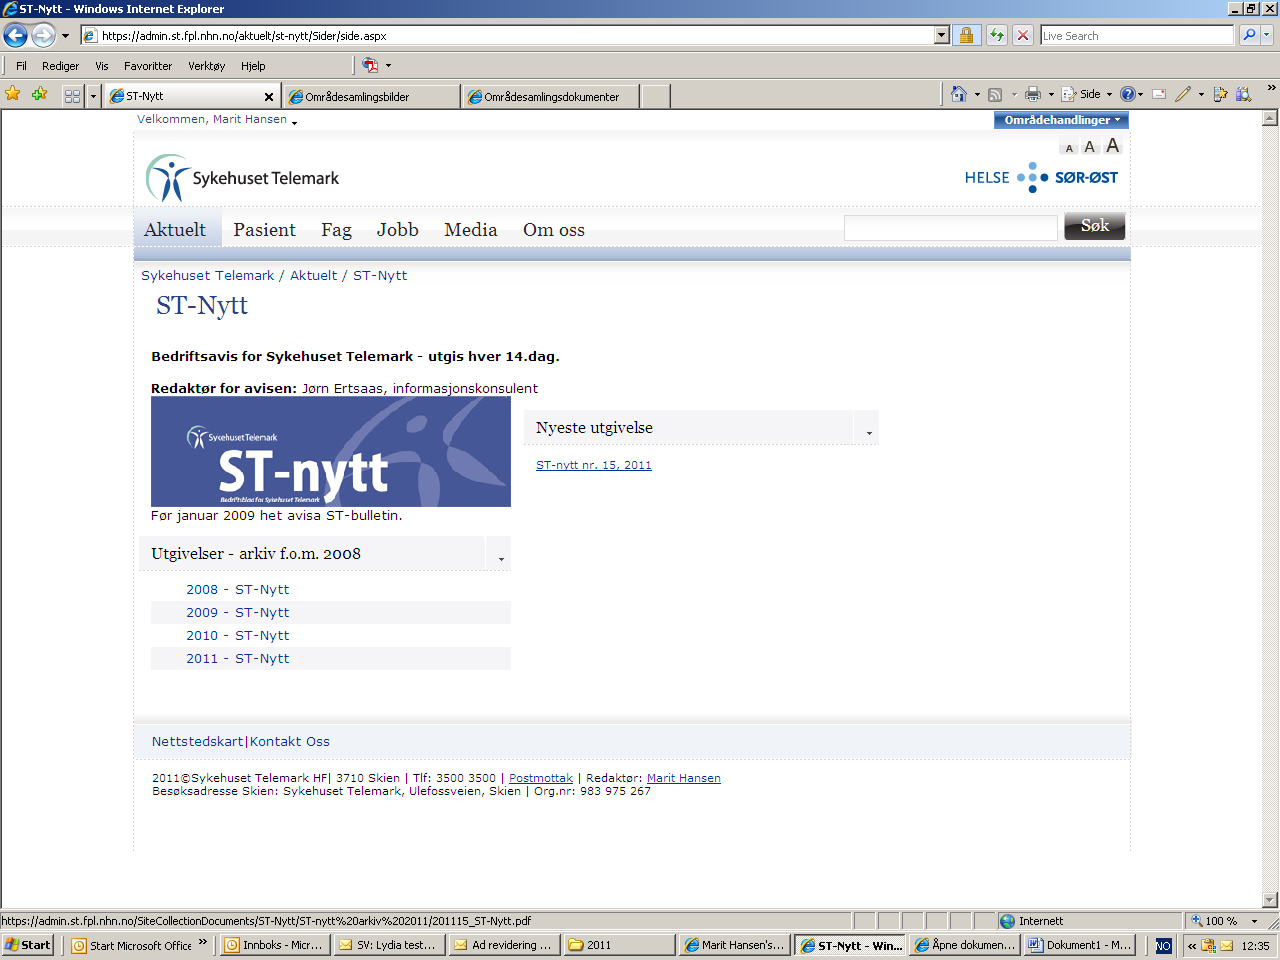1280x960 pixels.
Task: Expand toolbar overflow chevrons
Action: [1271, 89]
